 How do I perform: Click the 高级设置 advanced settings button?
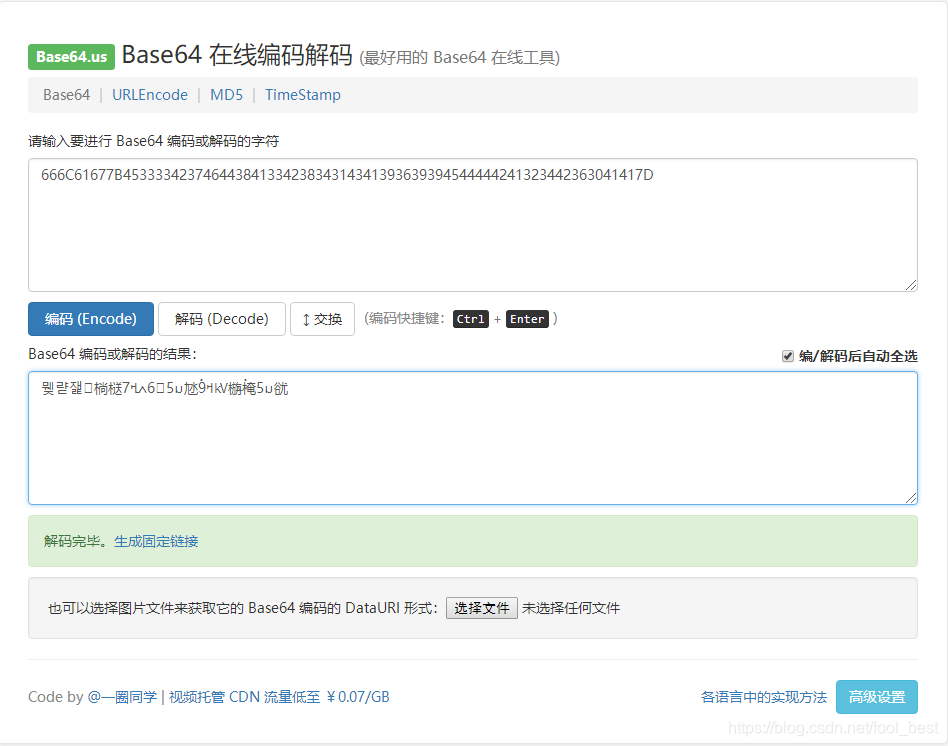pyautogui.click(x=877, y=697)
